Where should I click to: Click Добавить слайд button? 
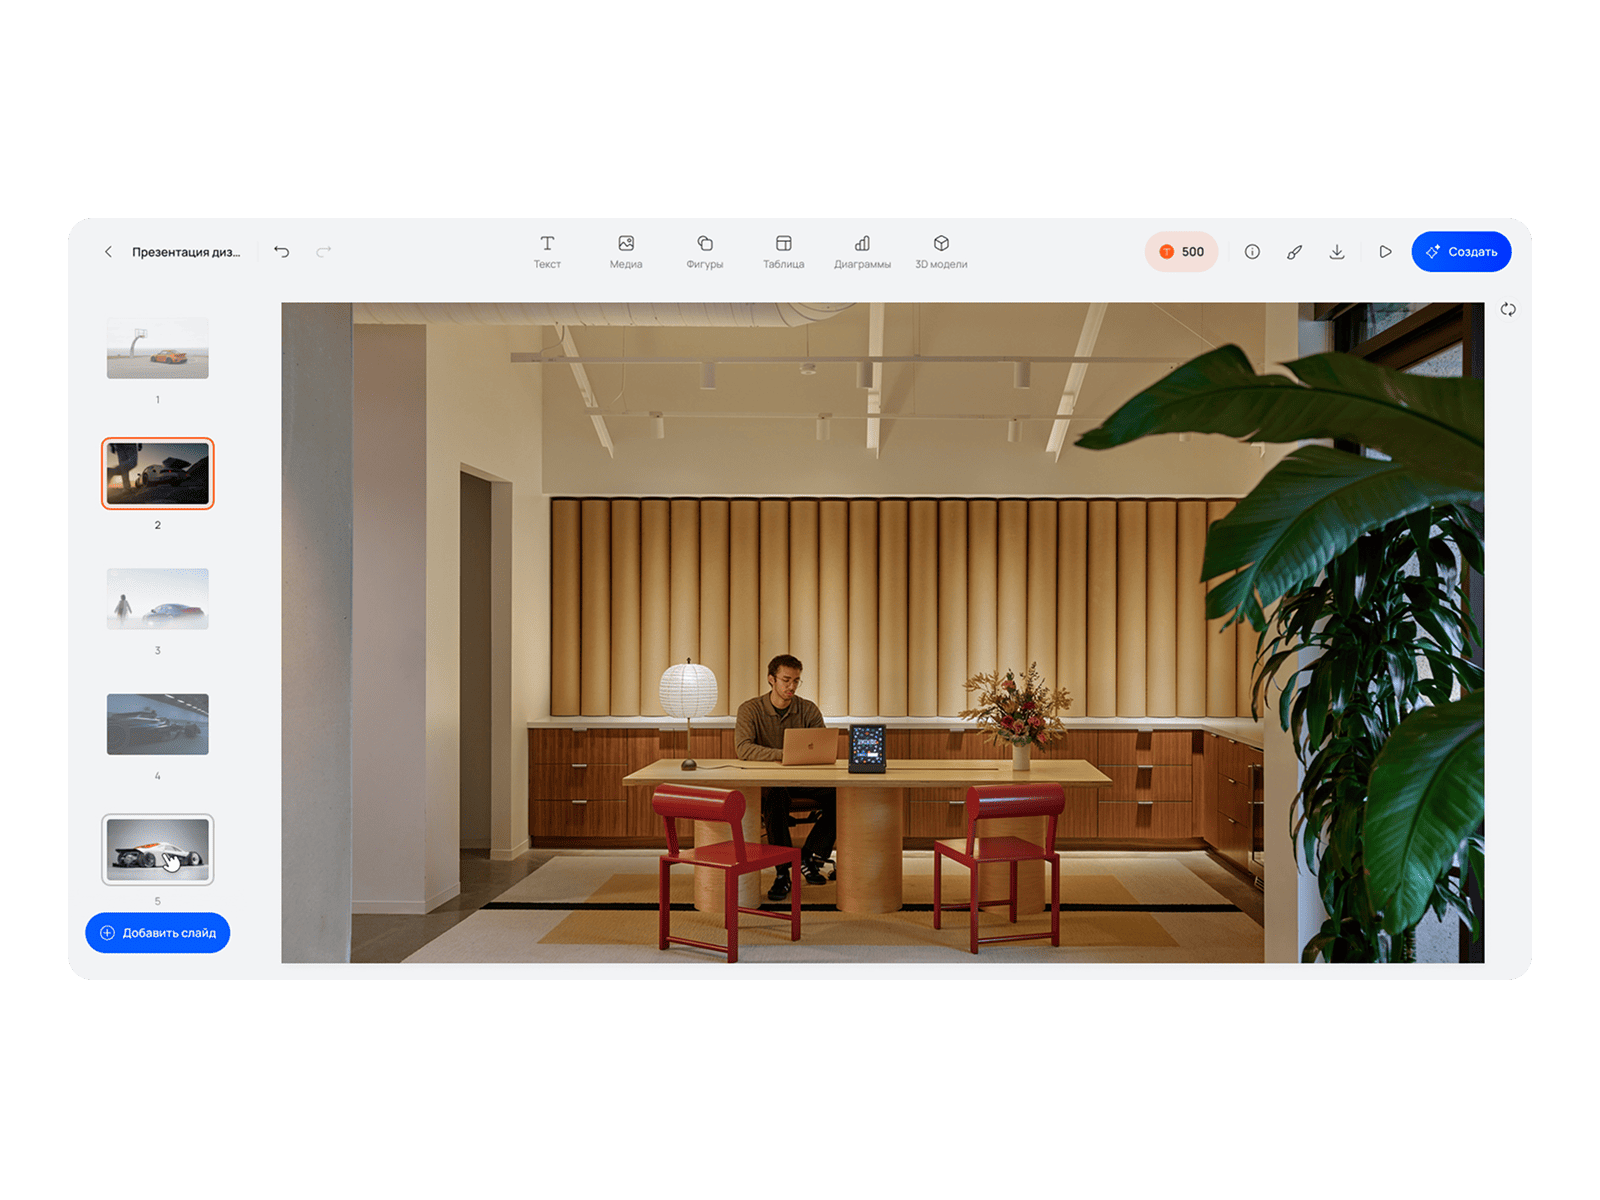pos(158,933)
